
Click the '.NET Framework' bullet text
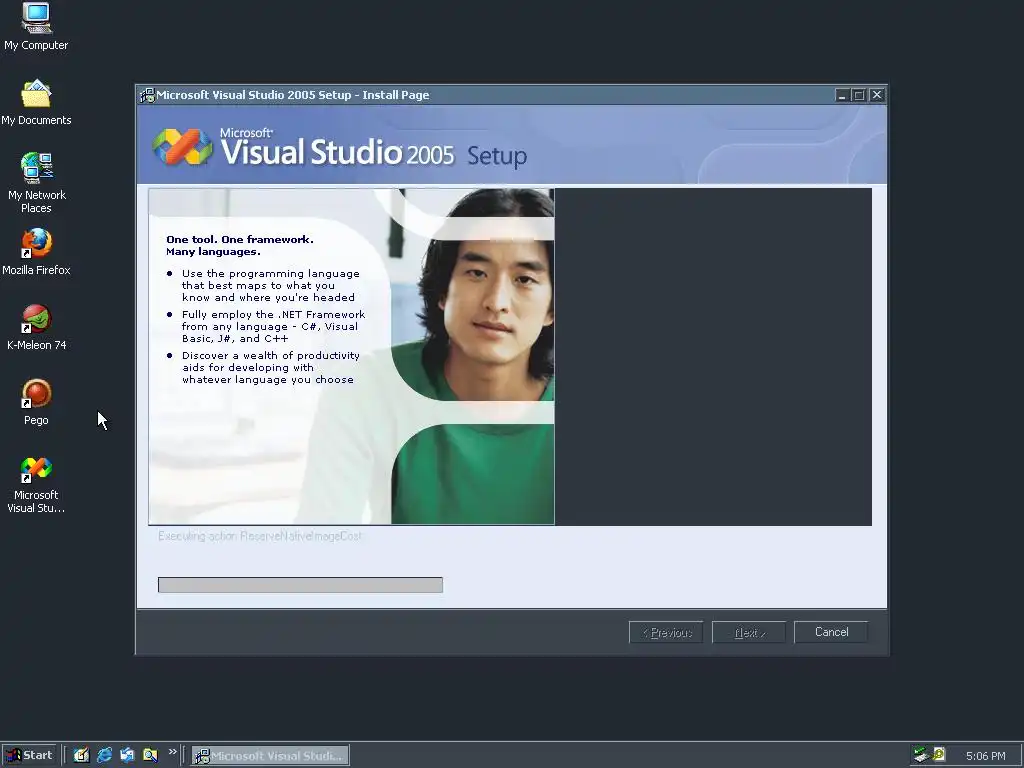(x=274, y=327)
